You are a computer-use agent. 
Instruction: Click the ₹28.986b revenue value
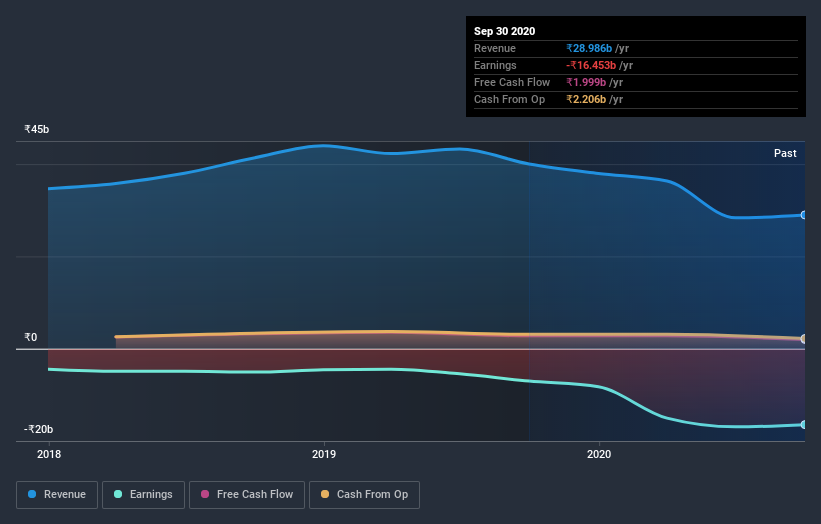pos(589,48)
